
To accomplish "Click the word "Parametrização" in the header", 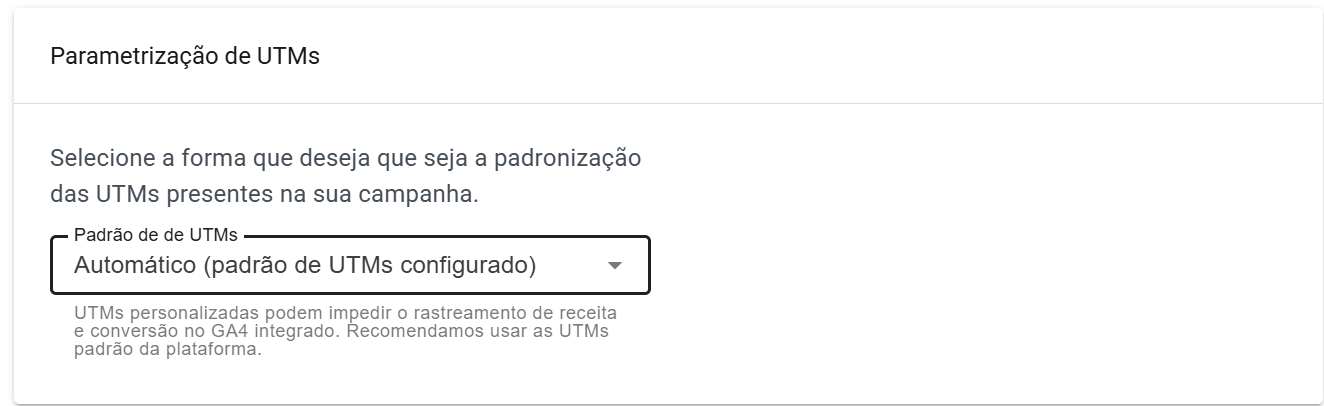I will (125, 56).
